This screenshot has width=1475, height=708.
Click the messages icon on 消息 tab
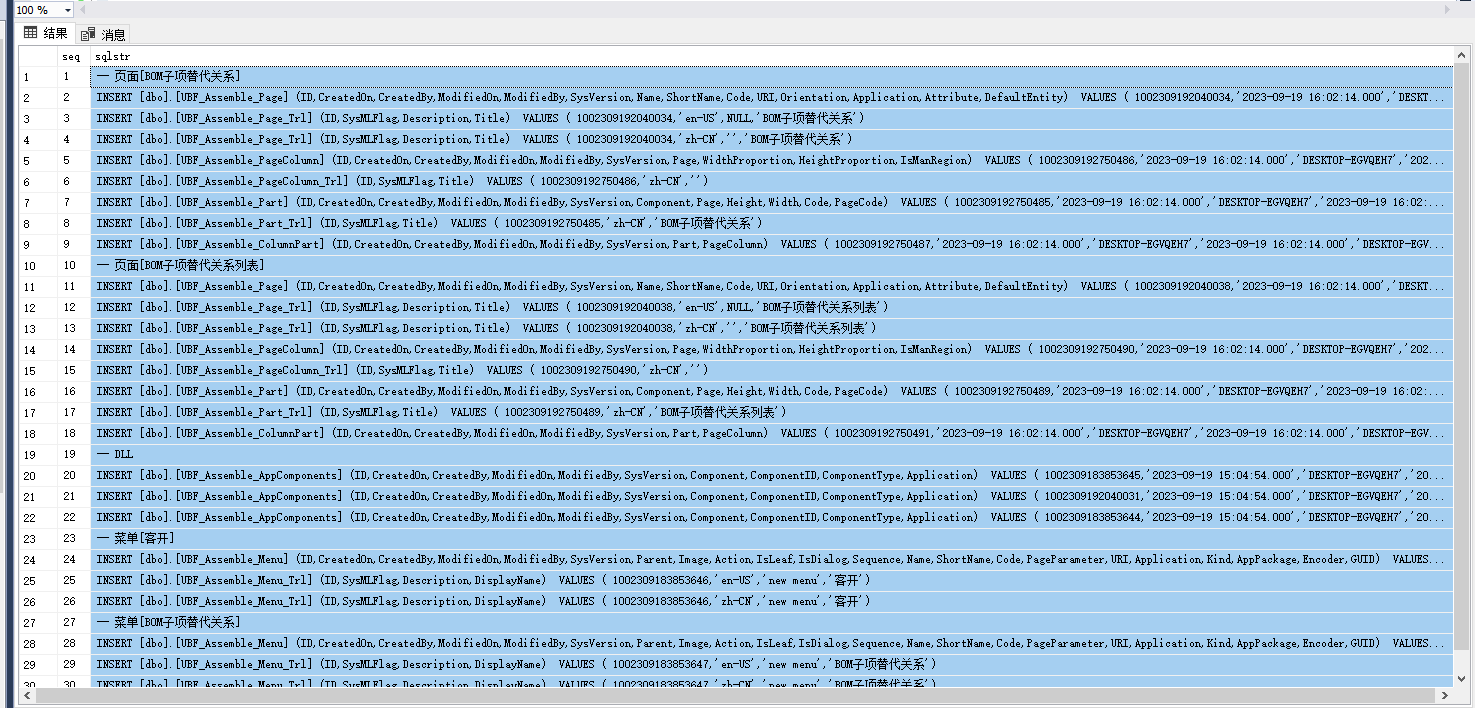[x=88, y=34]
